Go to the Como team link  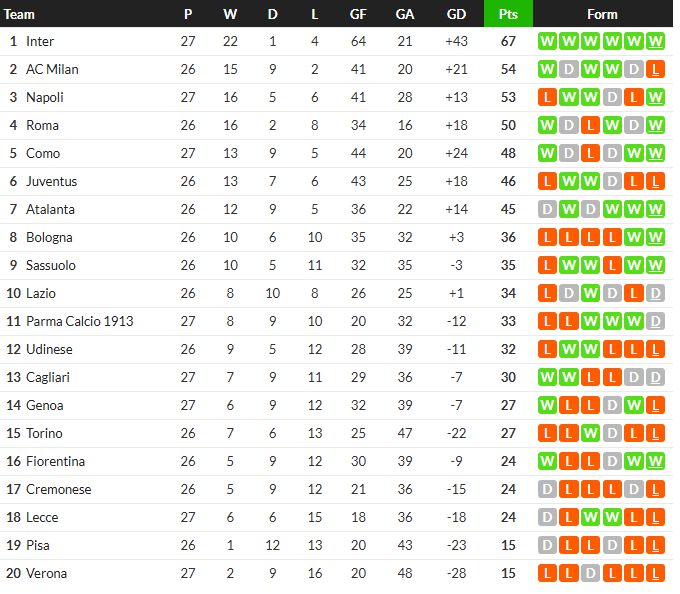pos(42,153)
